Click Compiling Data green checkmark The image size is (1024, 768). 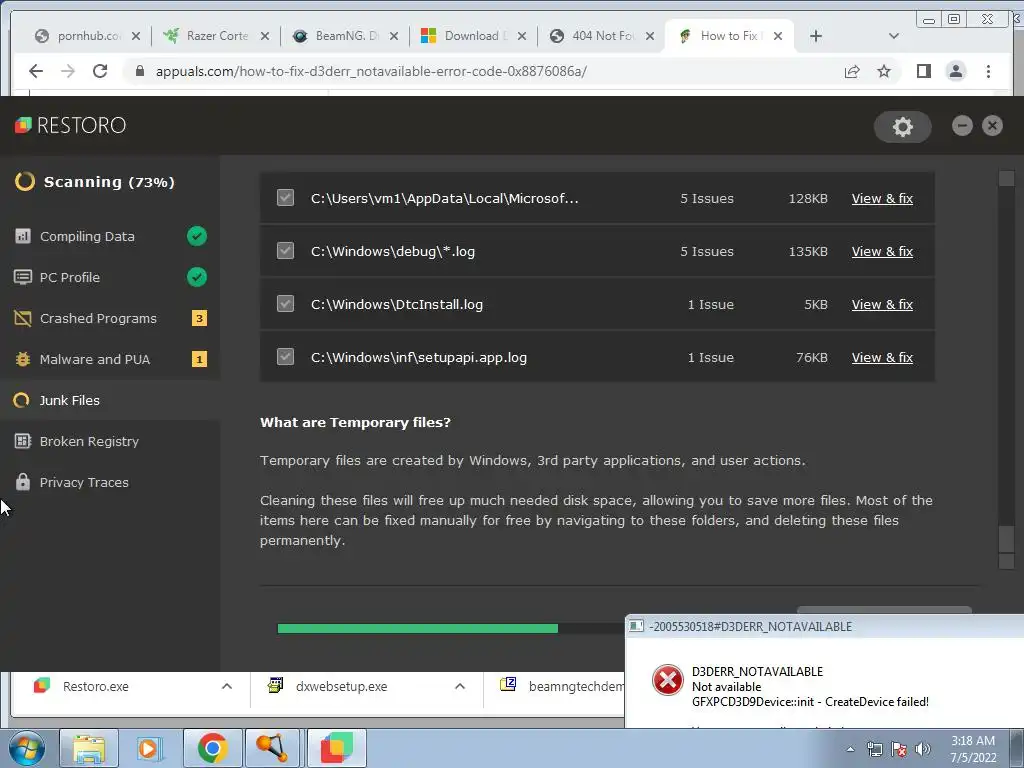[x=197, y=236]
